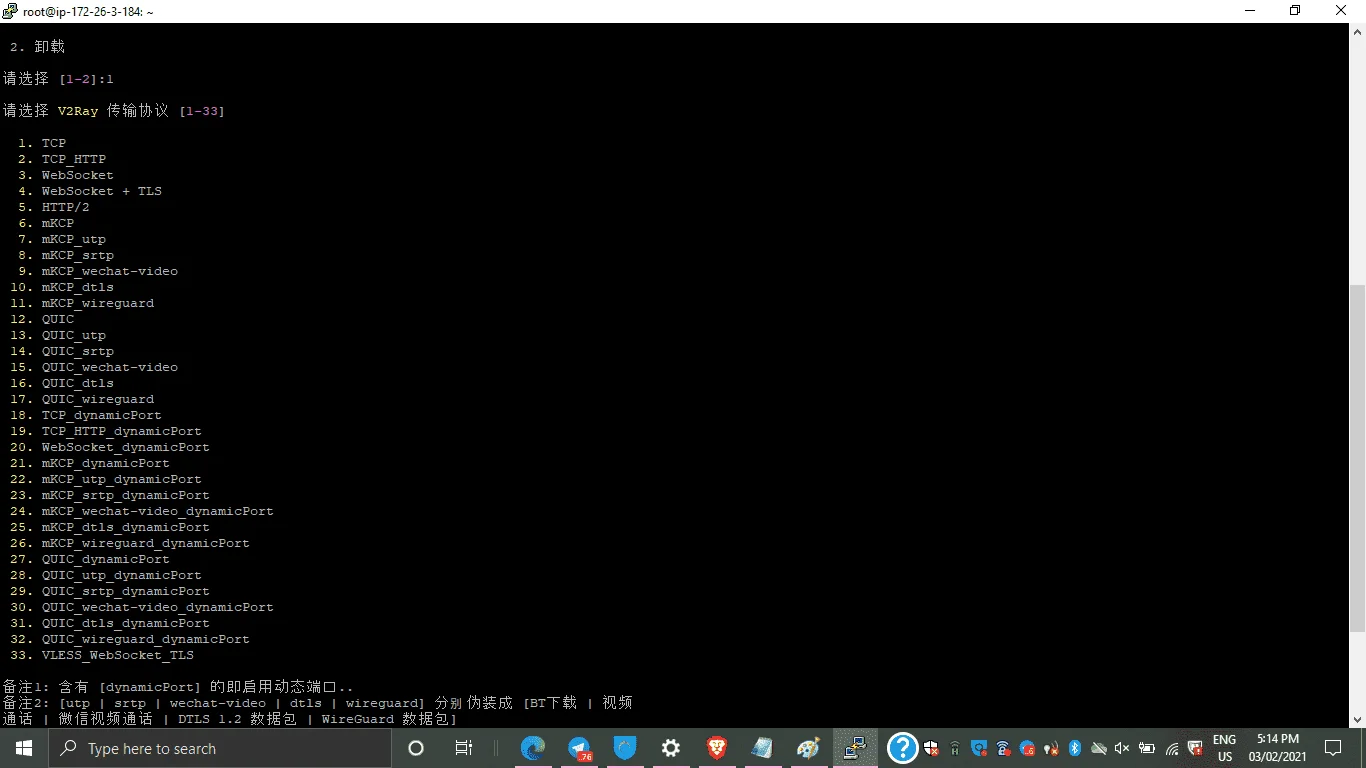
Task: Open the Wi-Fi network tray icon
Action: [x=1172, y=748]
